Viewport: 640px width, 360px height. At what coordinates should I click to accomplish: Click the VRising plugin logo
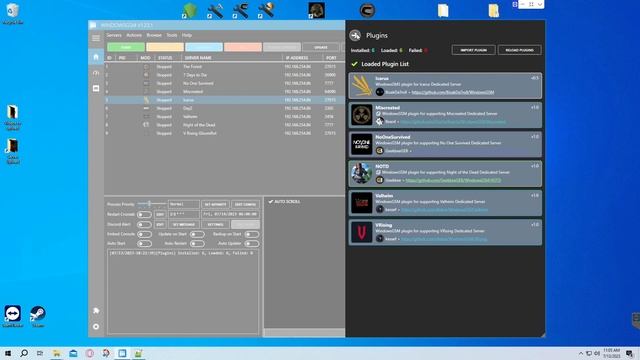tap(362, 232)
